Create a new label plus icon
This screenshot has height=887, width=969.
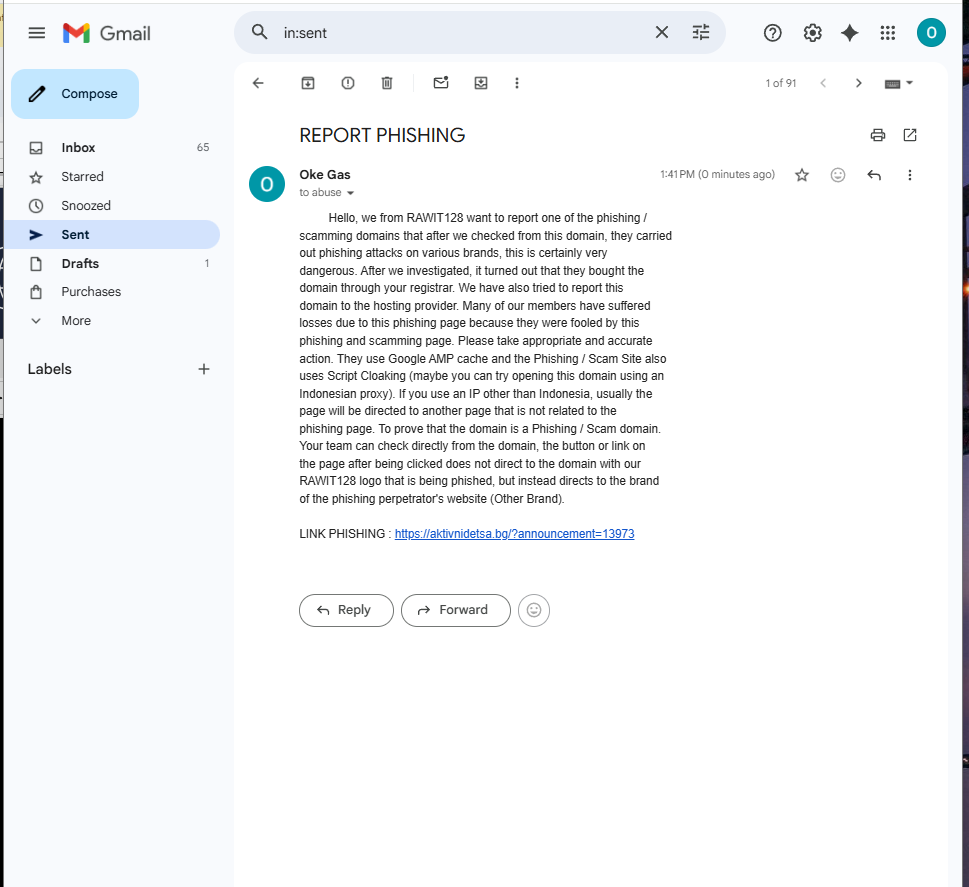[x=204, y=369]
